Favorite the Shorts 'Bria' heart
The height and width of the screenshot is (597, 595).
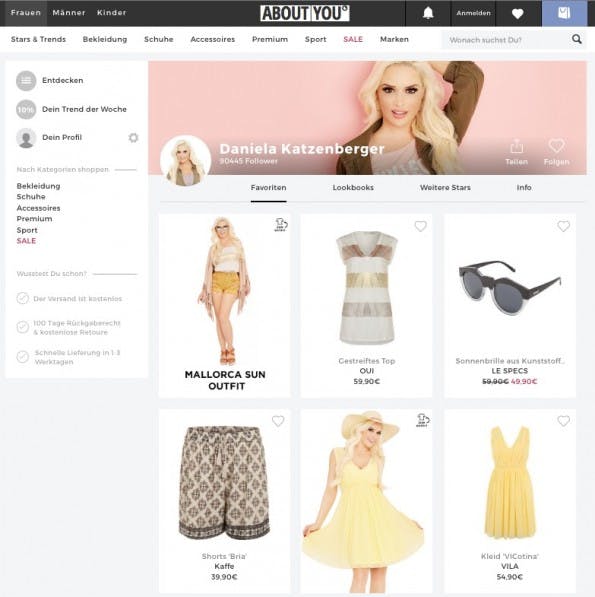point(278,421)
